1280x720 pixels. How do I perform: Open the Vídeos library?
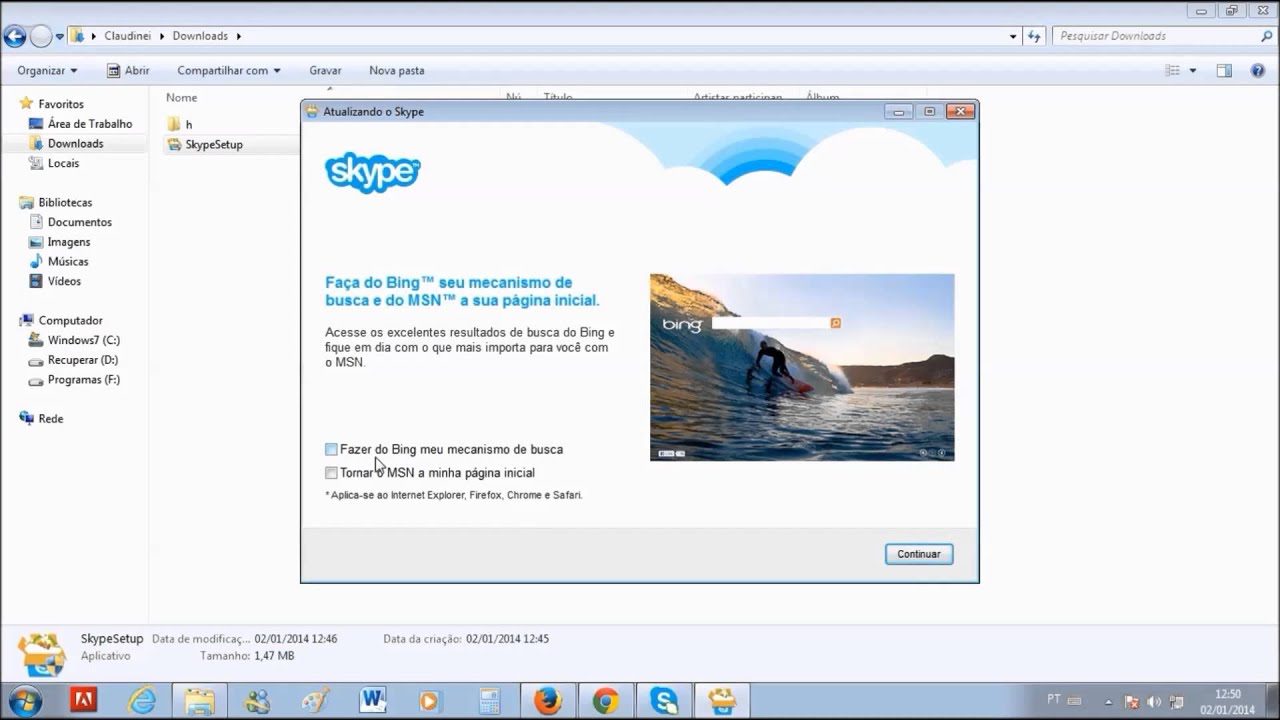(64, 281)
